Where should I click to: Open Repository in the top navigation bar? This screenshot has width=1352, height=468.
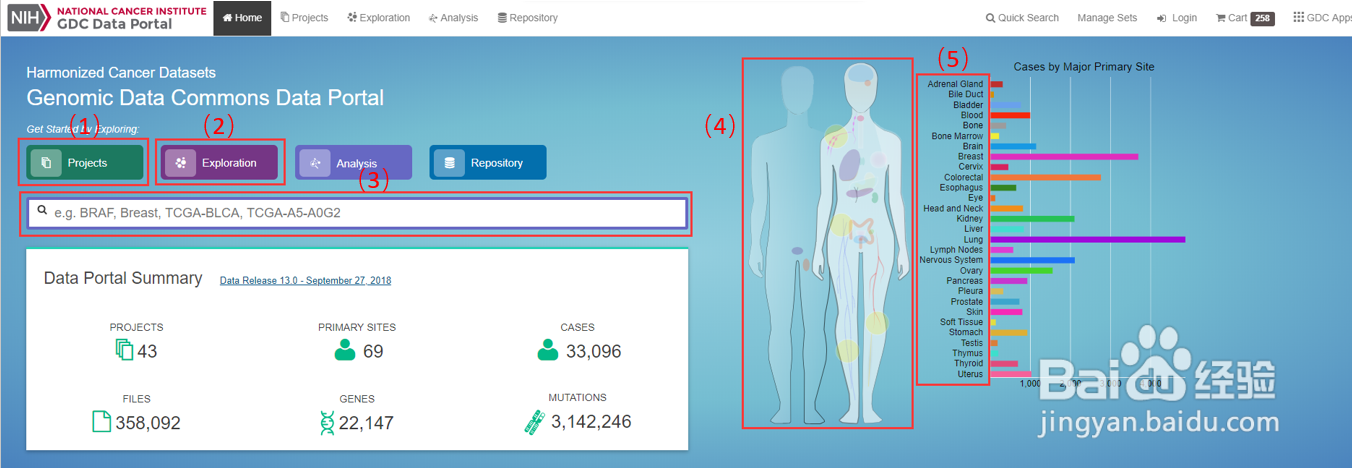[x=527, y=18]
